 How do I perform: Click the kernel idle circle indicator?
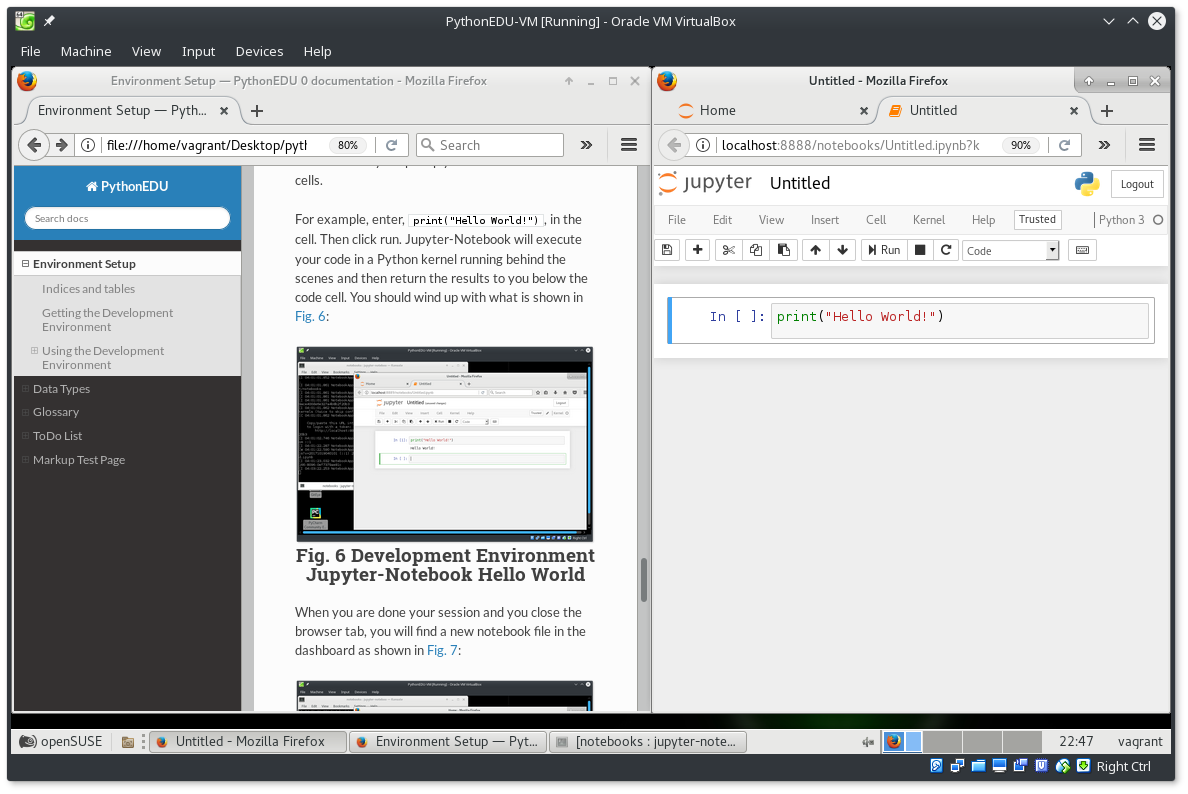pos(1158,220)
